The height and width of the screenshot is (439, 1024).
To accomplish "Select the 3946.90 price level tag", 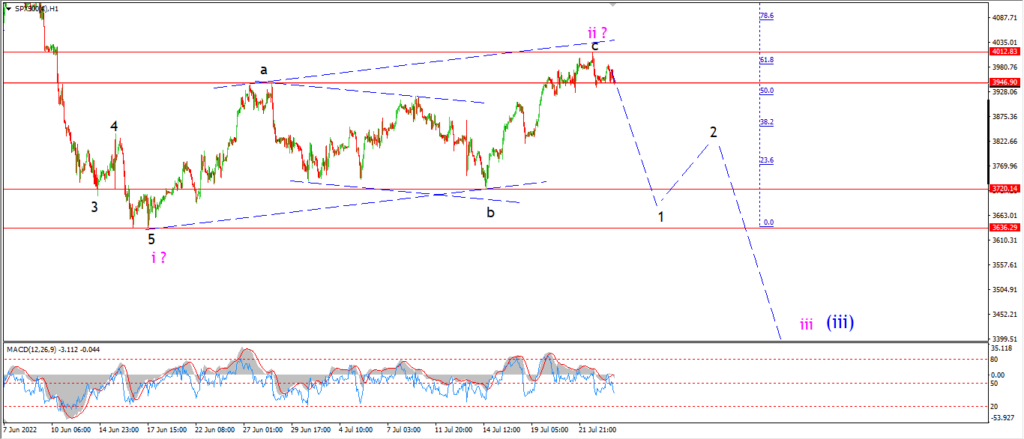I will pos(1006,82).
